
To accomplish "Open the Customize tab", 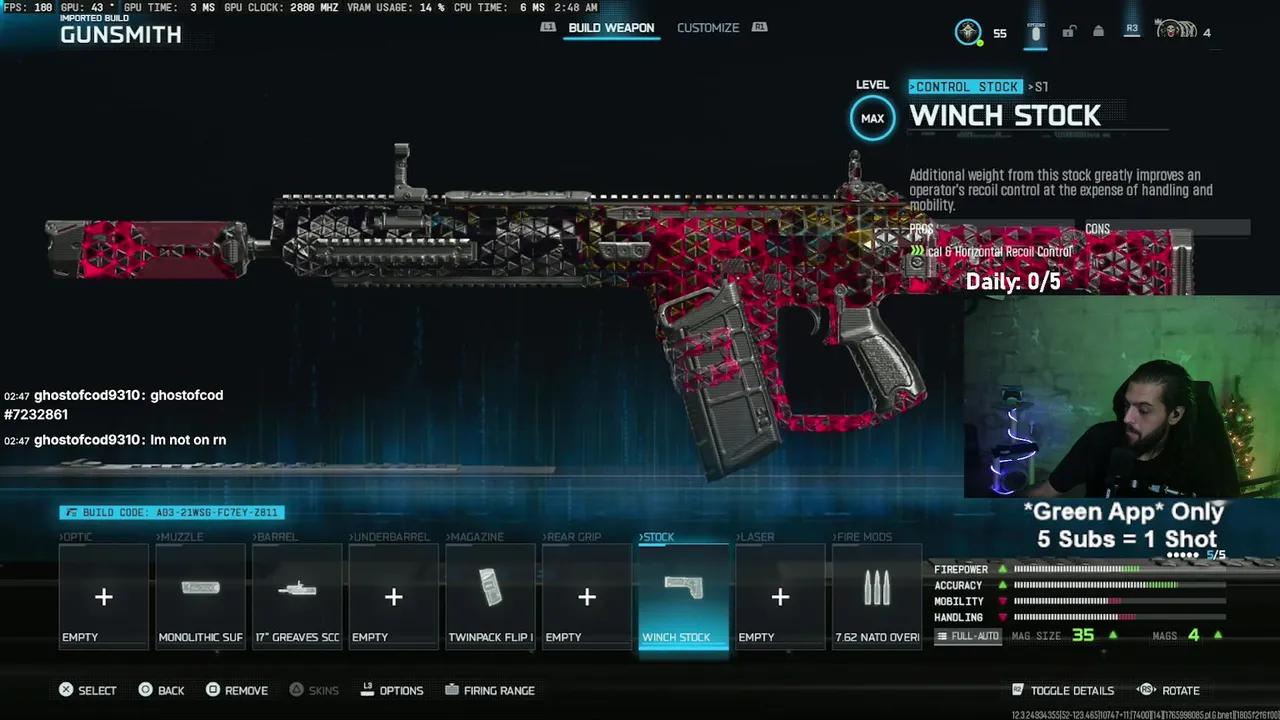I will click(708, 28).
